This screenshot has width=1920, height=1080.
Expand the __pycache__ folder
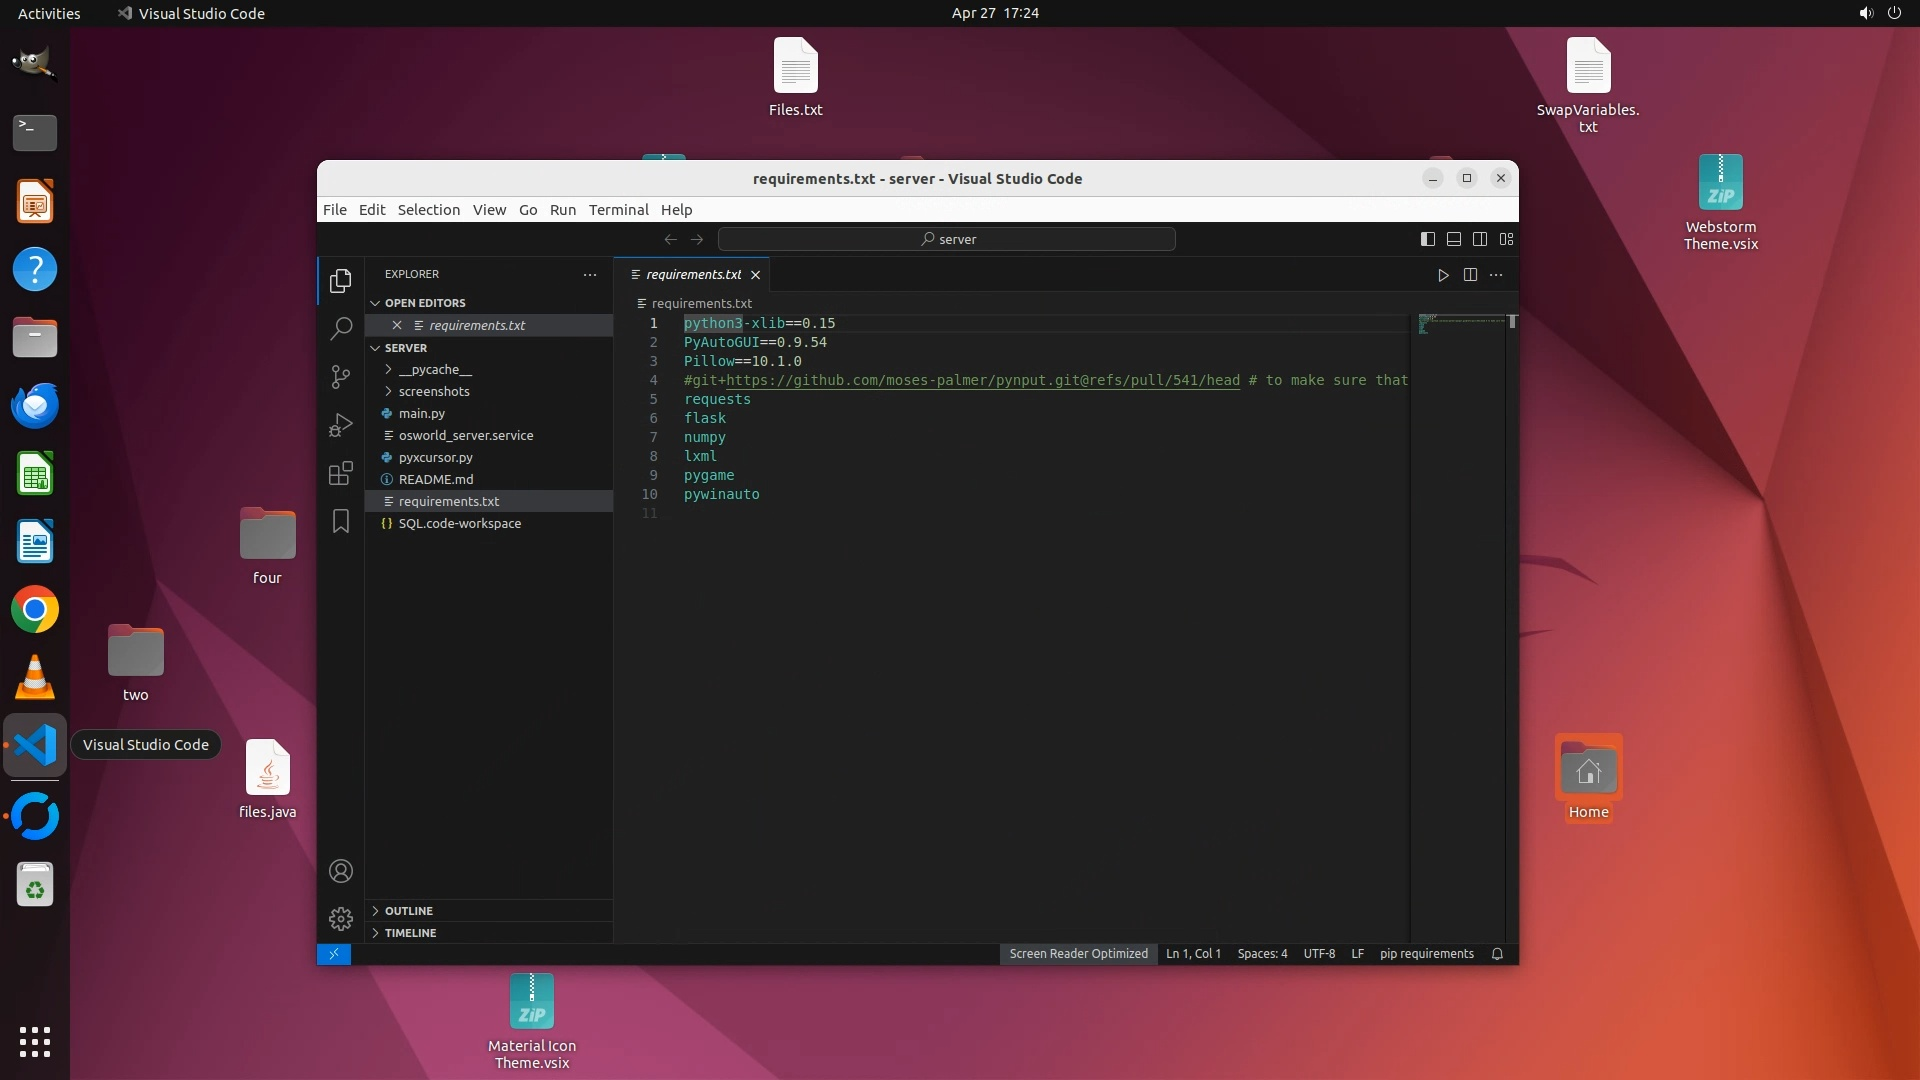434,369
